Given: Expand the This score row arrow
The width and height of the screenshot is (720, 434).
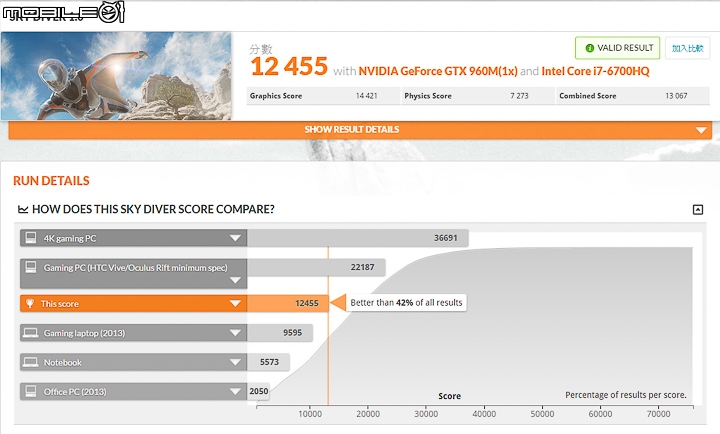Looking at the screenshot, I should (x=235, y=304).
